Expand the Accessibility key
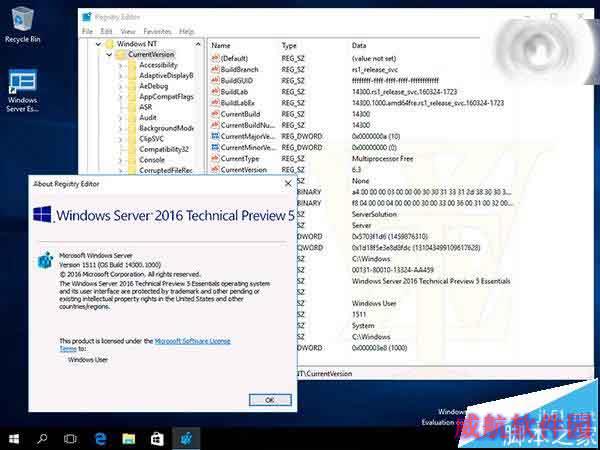Viewport: 600px width, 450px height. (120, 65)
